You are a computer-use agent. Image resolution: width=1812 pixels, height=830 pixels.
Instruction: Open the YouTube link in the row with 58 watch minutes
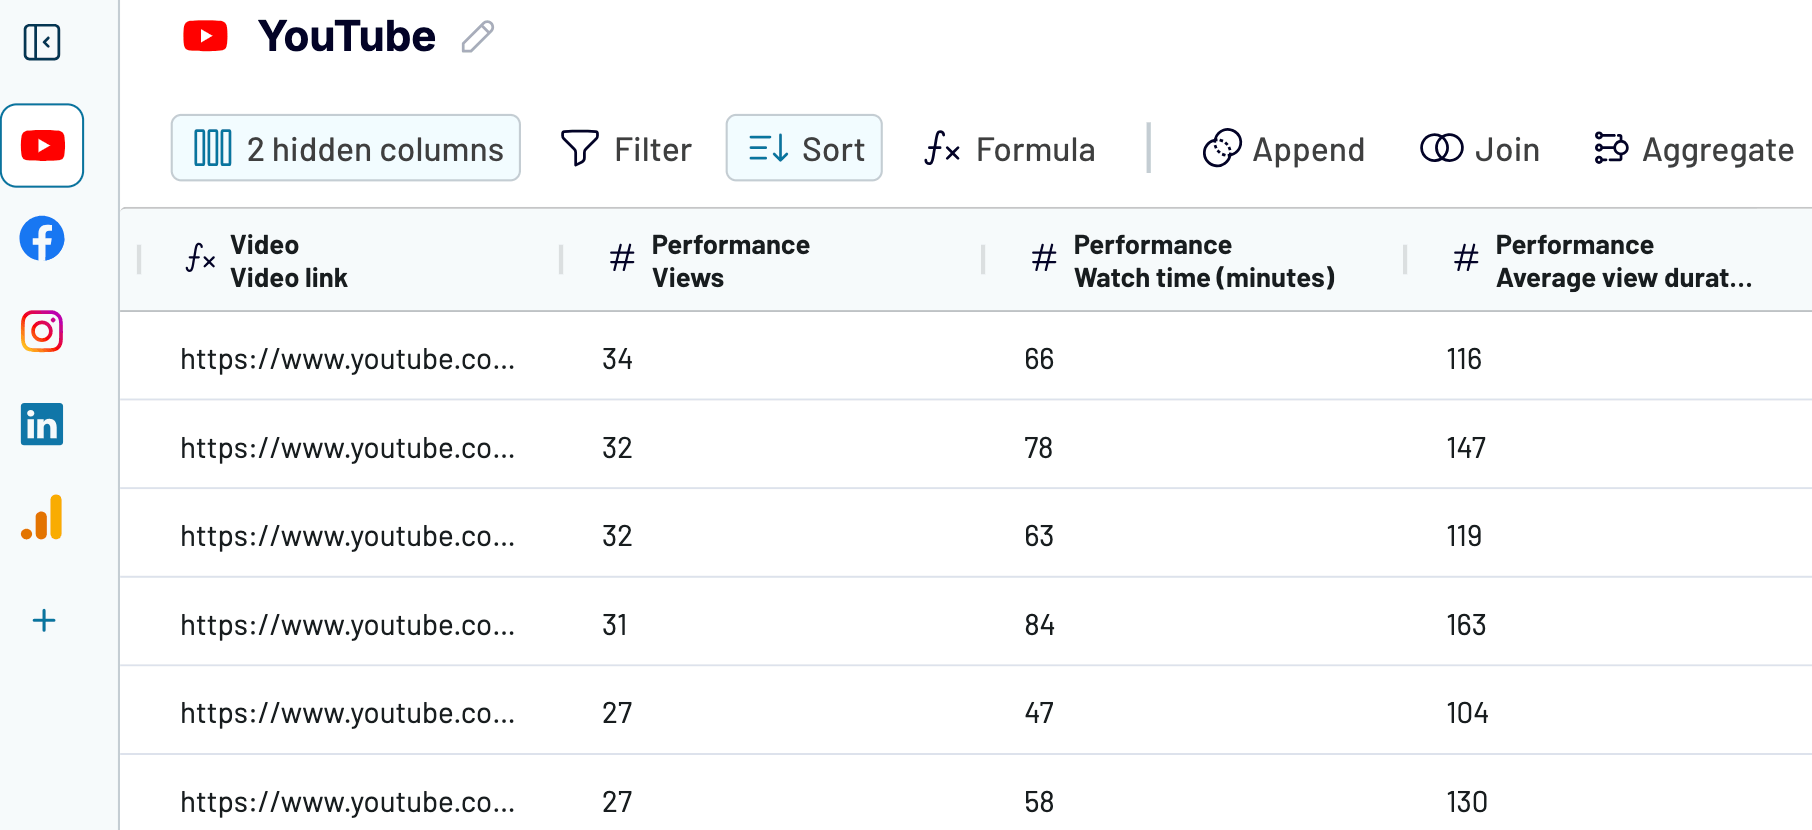pos(348,802)
